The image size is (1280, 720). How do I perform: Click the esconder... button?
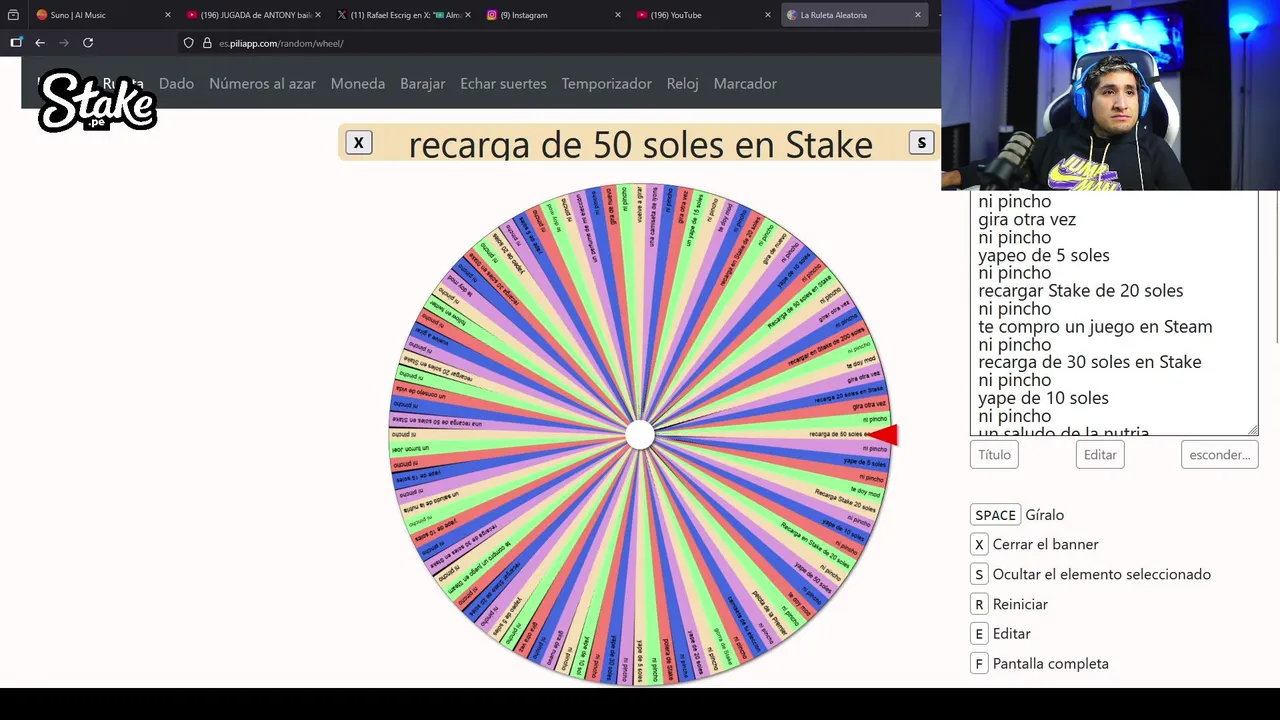click(1220, 455)
